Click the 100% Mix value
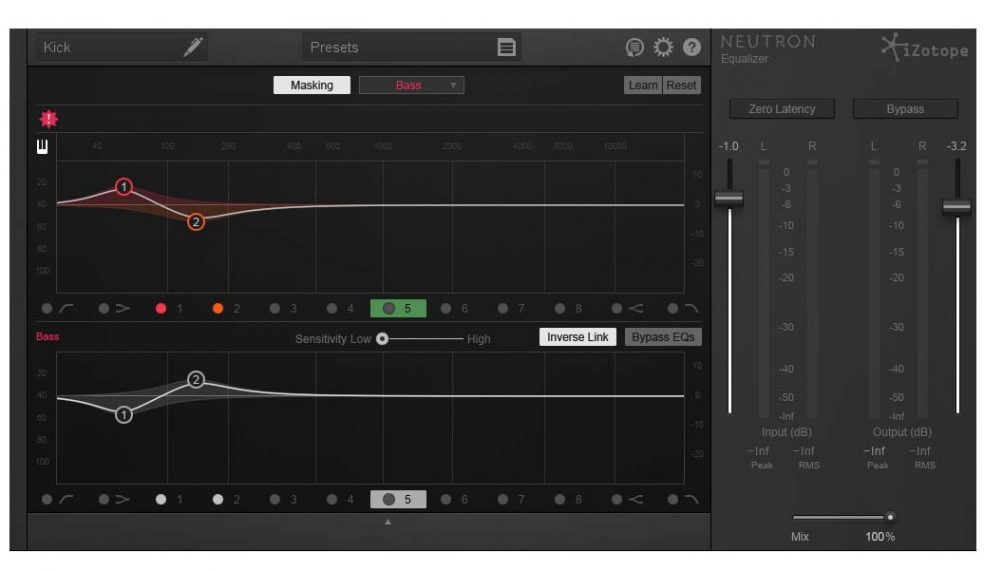The height and width of the screenshot is (572, 984). [880, 537]
